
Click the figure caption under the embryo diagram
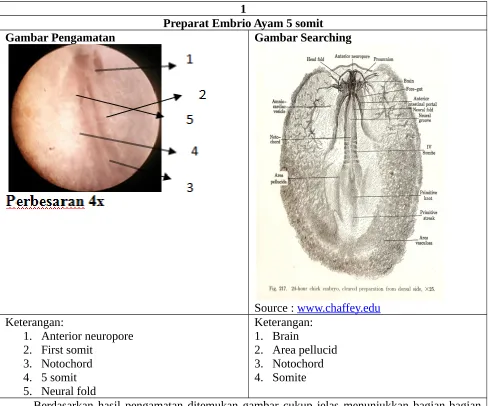(352, 289)
